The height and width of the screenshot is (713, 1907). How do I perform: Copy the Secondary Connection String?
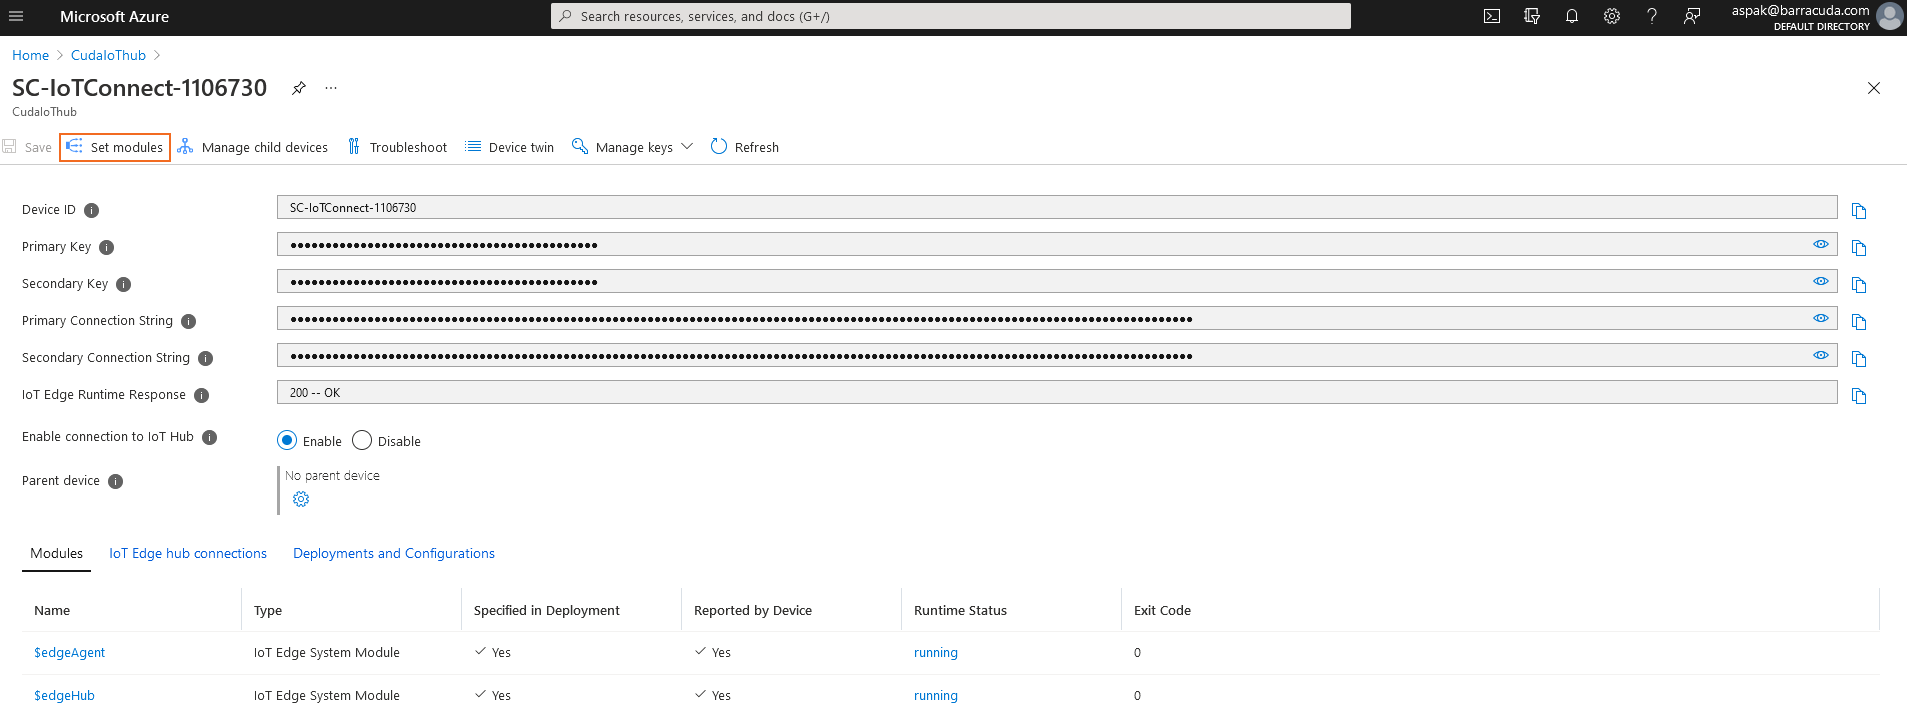(x=1859, y=359)
